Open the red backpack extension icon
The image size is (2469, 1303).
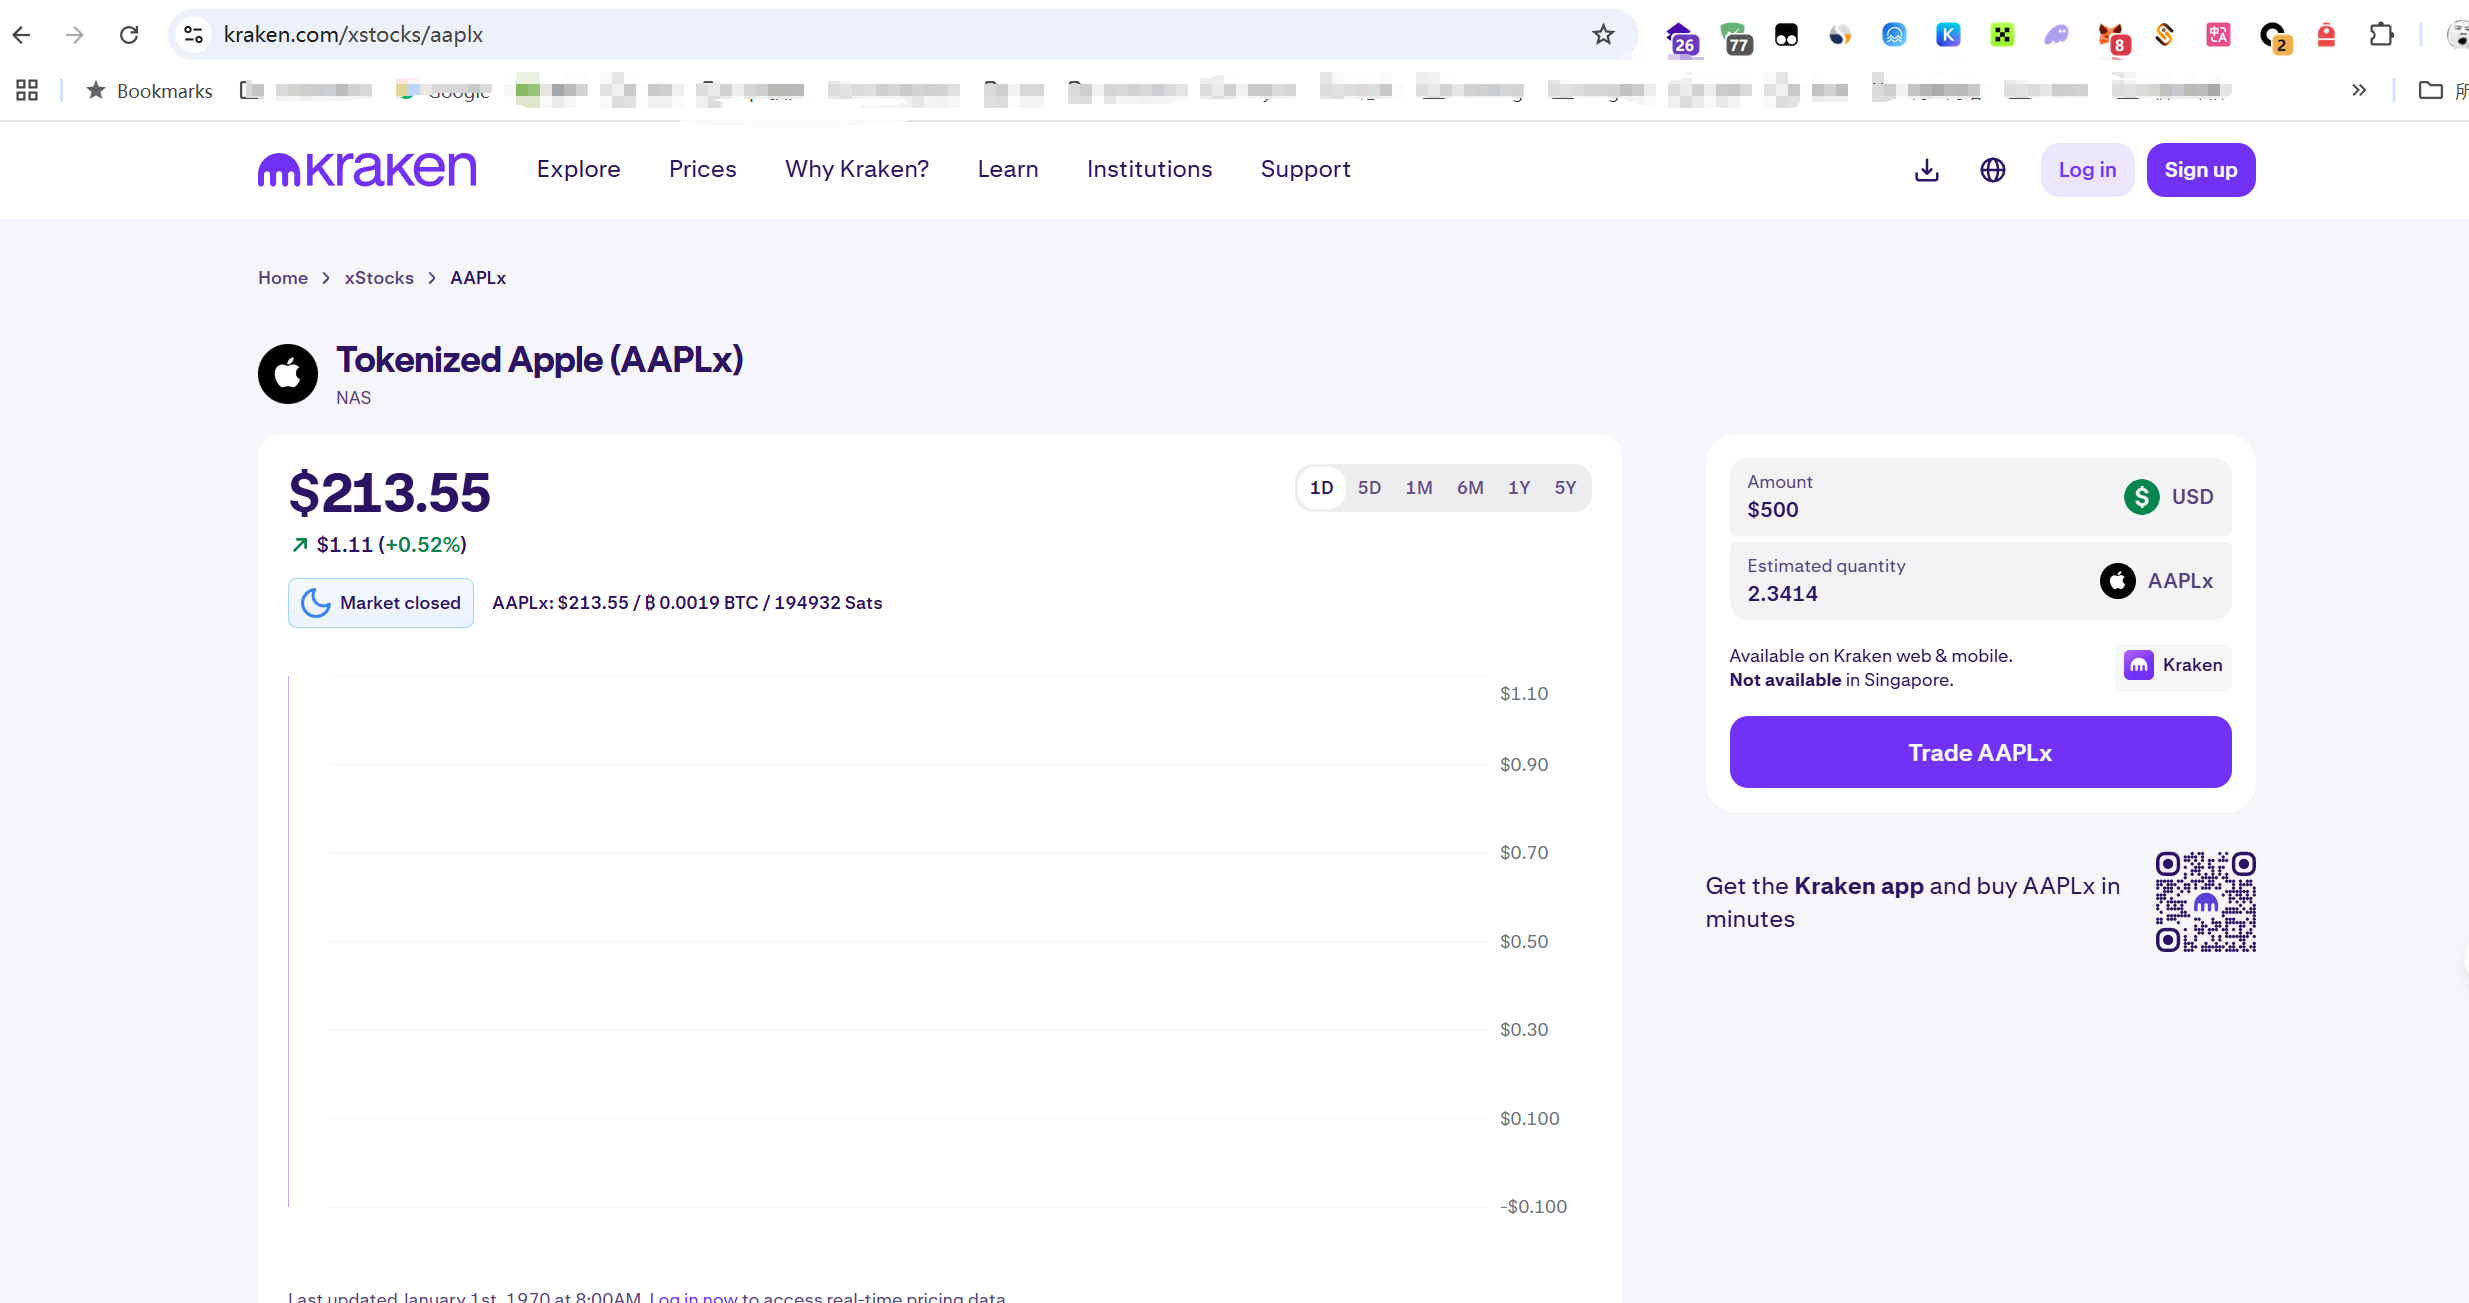click(x=2326, y=35)
